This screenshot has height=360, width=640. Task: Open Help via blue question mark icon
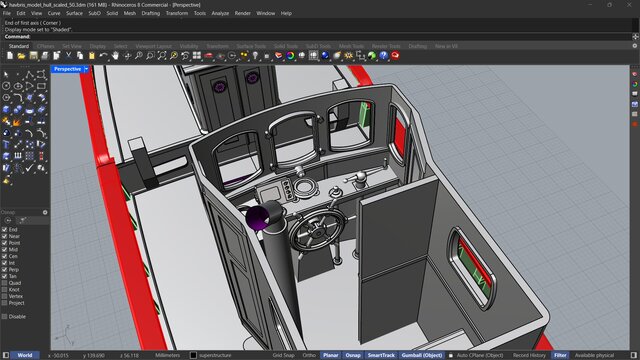point(383,56)
